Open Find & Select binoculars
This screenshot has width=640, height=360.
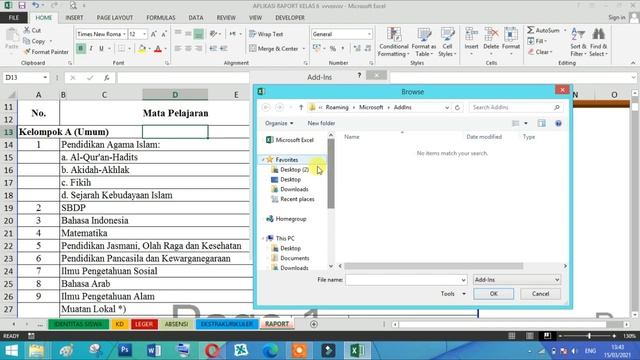(598, 42)
